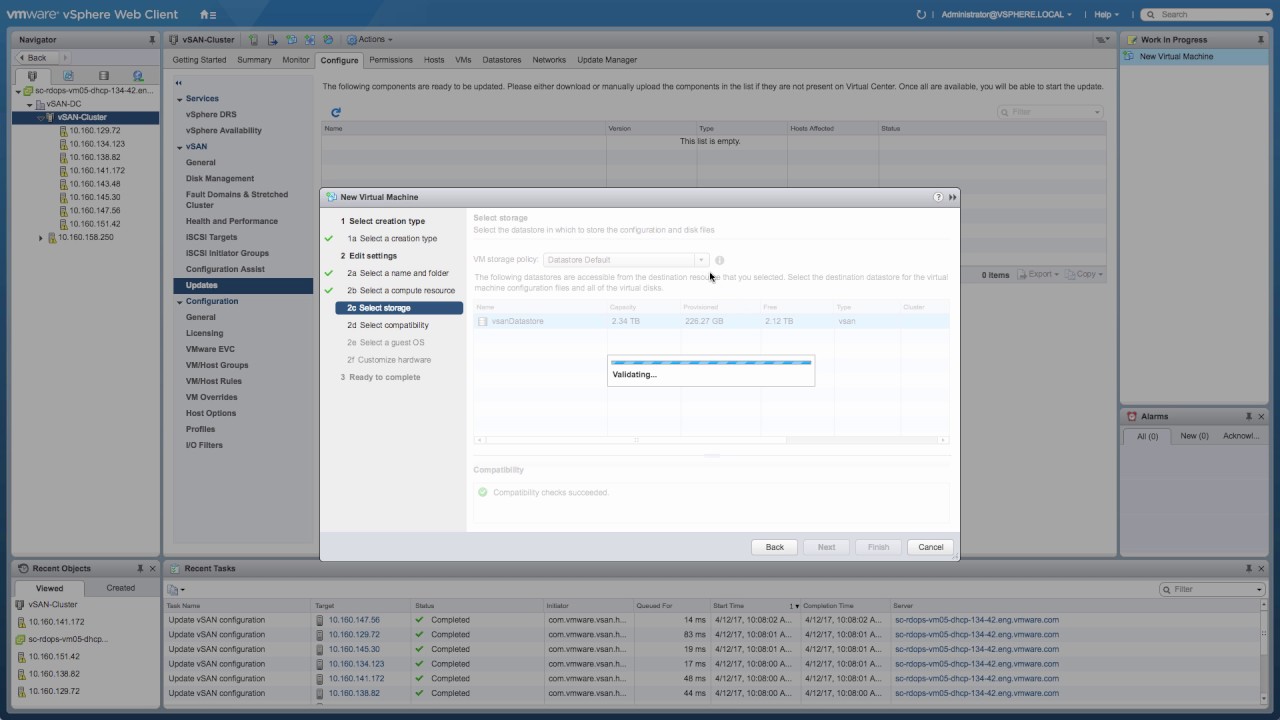This screenshot has width=1280, height=720.
Task: Pin the Alarms panel
Action: [1248, 416]
